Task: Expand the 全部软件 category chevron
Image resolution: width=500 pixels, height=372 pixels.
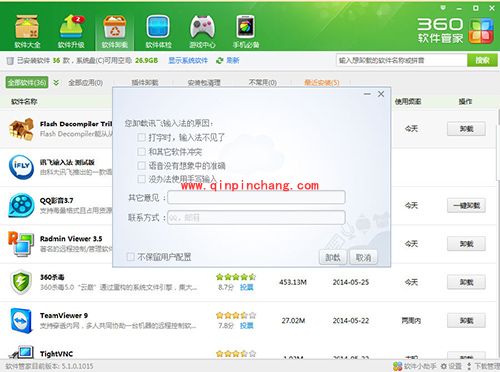Action: [56, 82]
